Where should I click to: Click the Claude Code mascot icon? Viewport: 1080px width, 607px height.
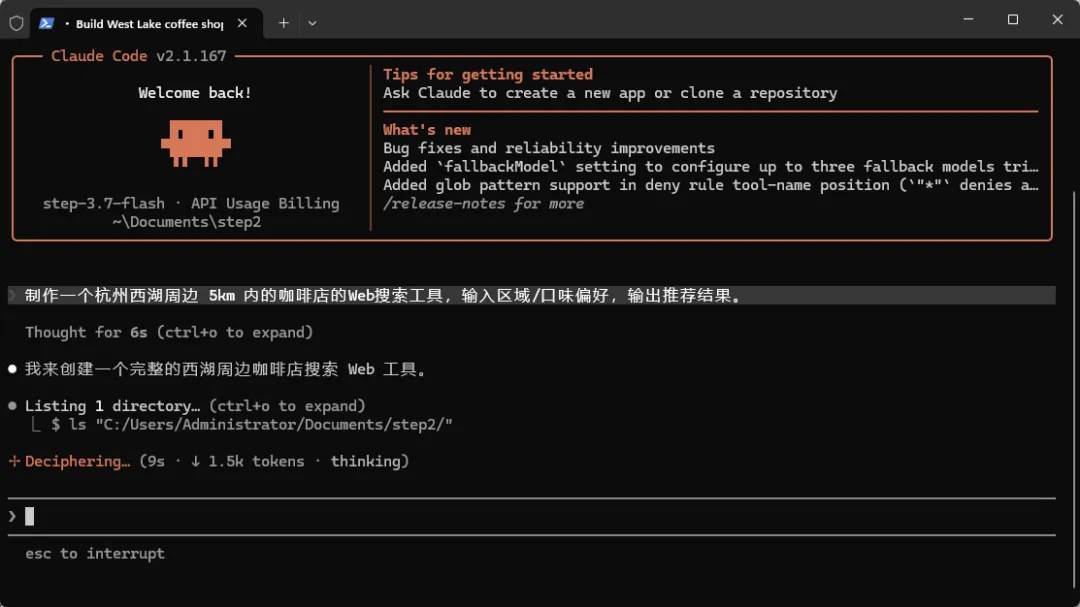click(196, 143)
